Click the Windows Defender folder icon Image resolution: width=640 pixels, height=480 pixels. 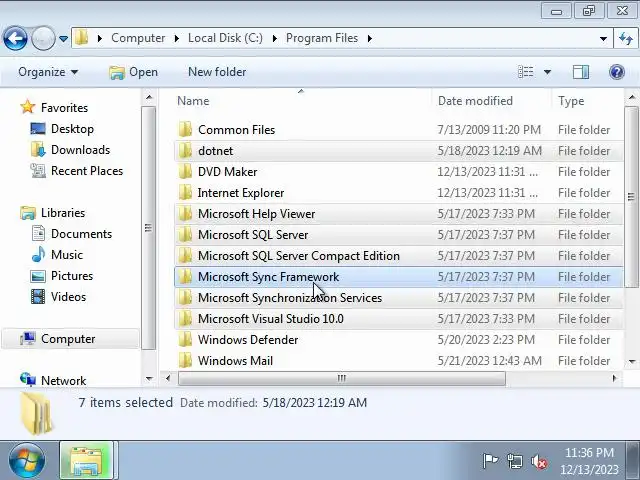pyautogui.click(x=185, y=340)
